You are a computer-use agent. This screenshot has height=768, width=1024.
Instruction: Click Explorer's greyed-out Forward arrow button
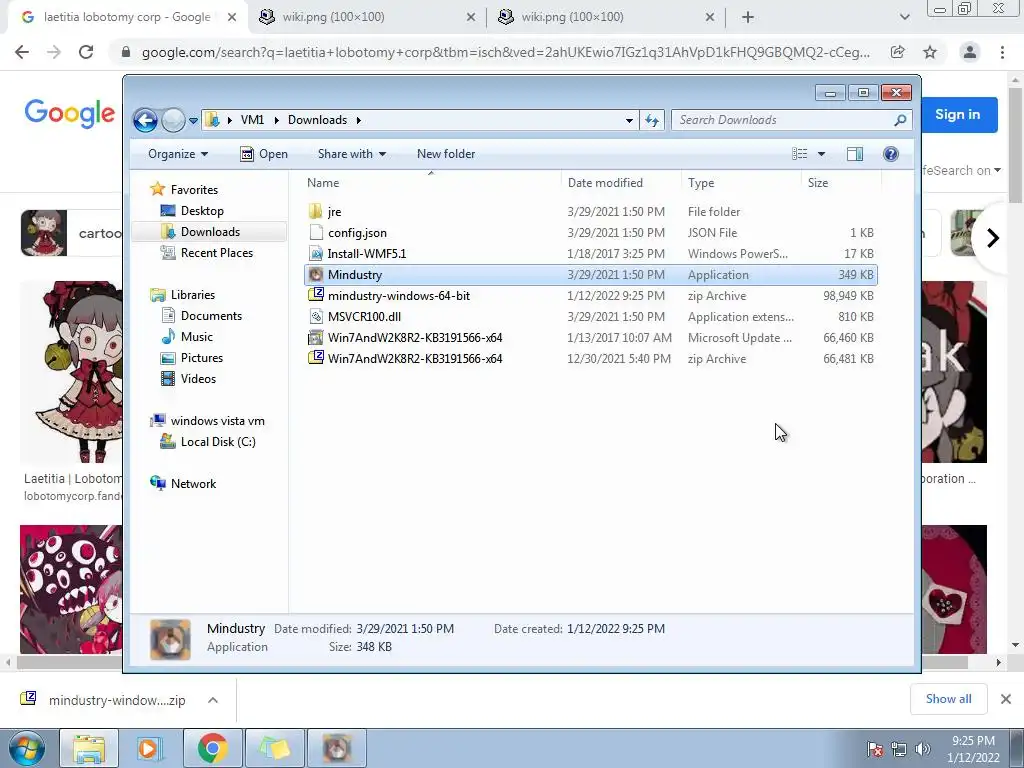point(173,120)
